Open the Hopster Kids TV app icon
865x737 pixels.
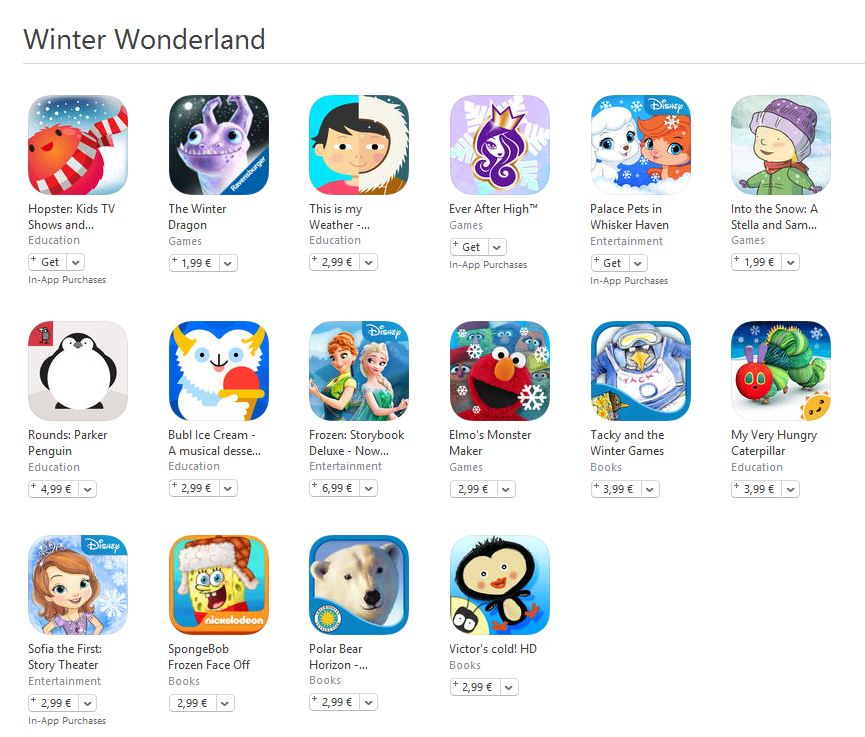pos(78,145)
